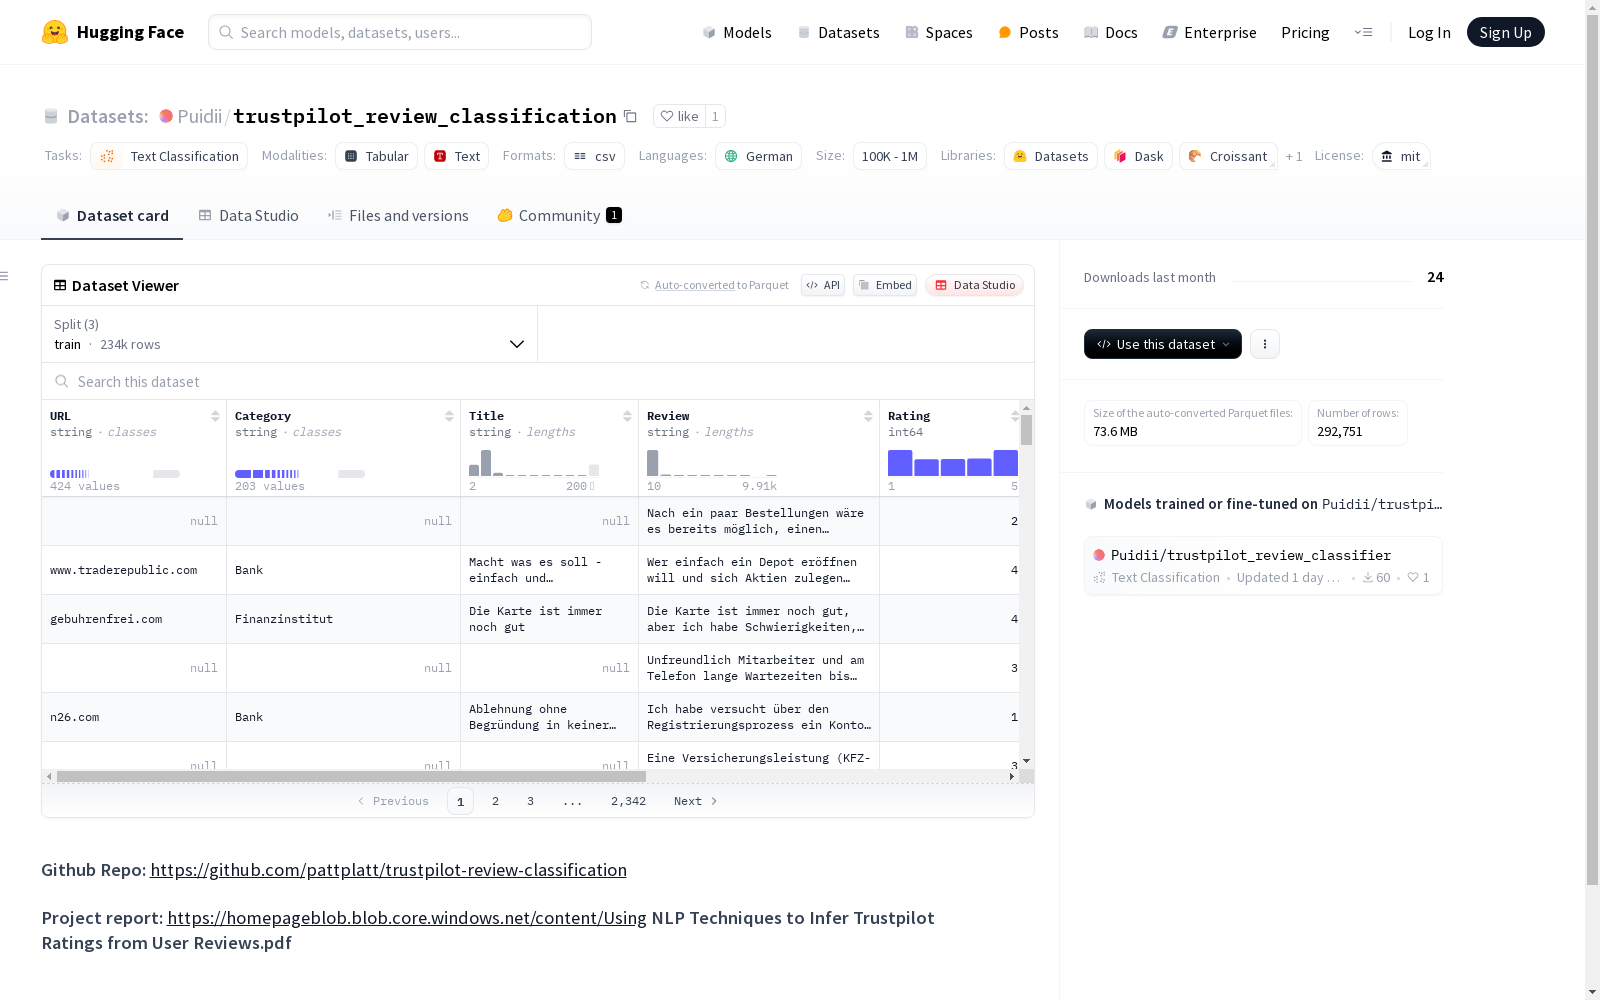Show the +1 additional libraries

pyautogui.click(x=1294, y=156)
